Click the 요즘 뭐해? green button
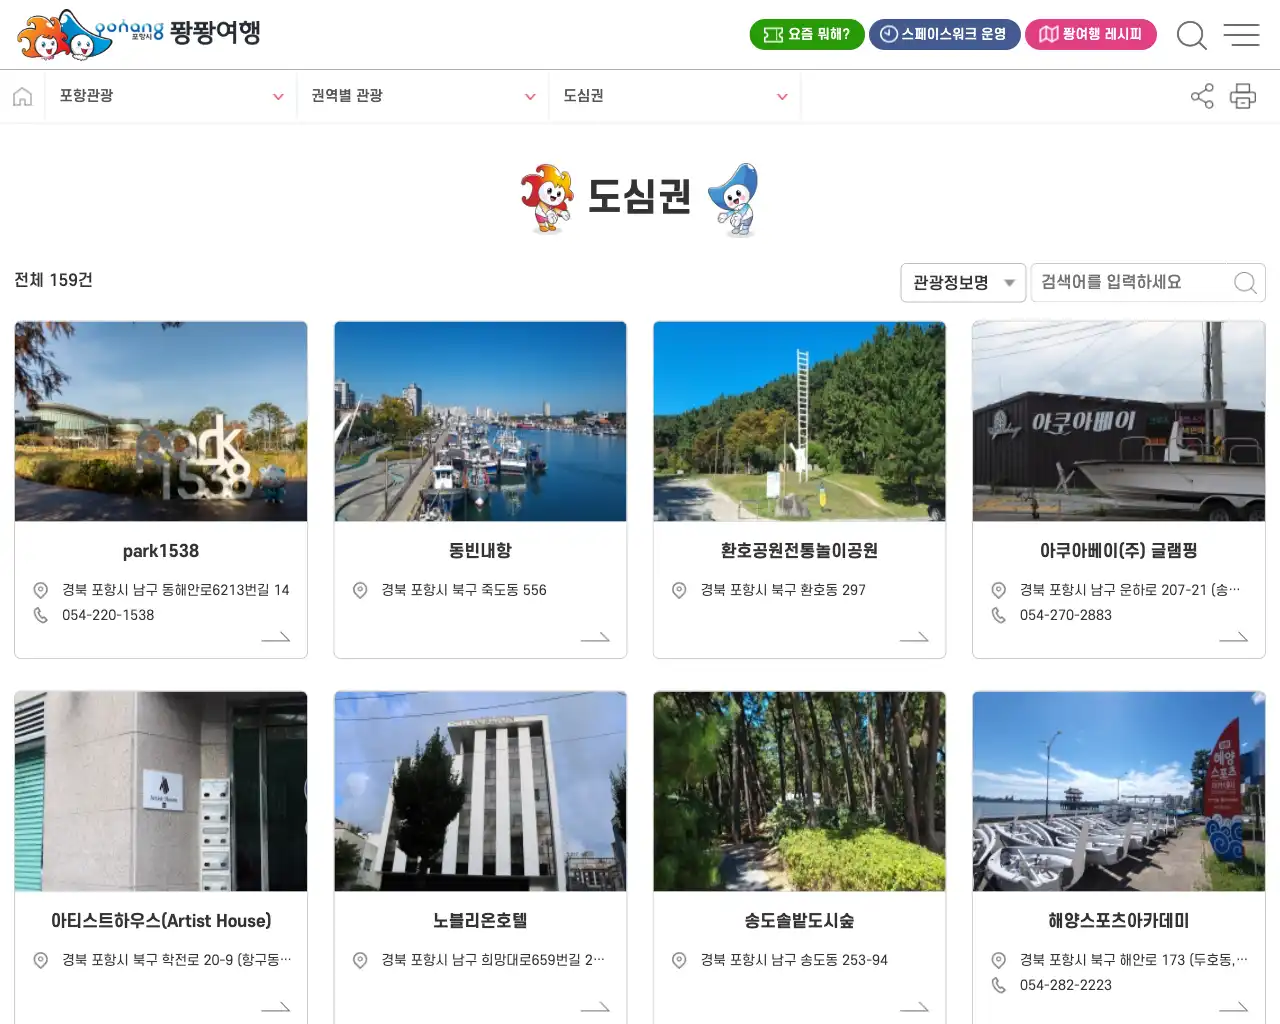 pyautogui.click(x=807, y=34)
